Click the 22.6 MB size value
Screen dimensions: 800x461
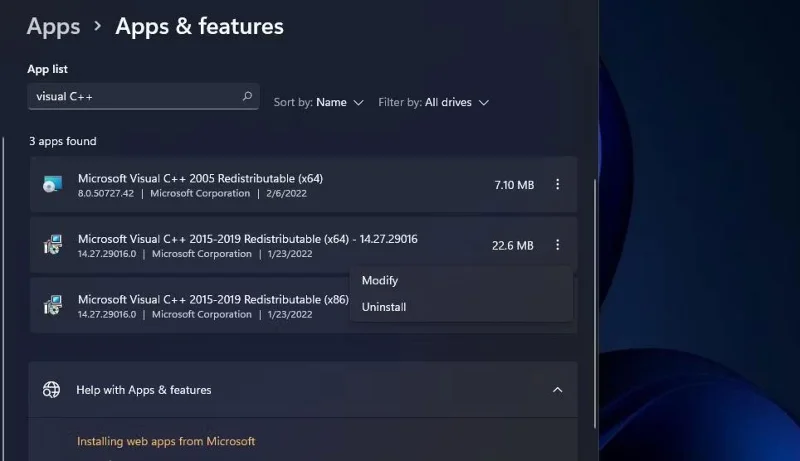pos(513,245)
